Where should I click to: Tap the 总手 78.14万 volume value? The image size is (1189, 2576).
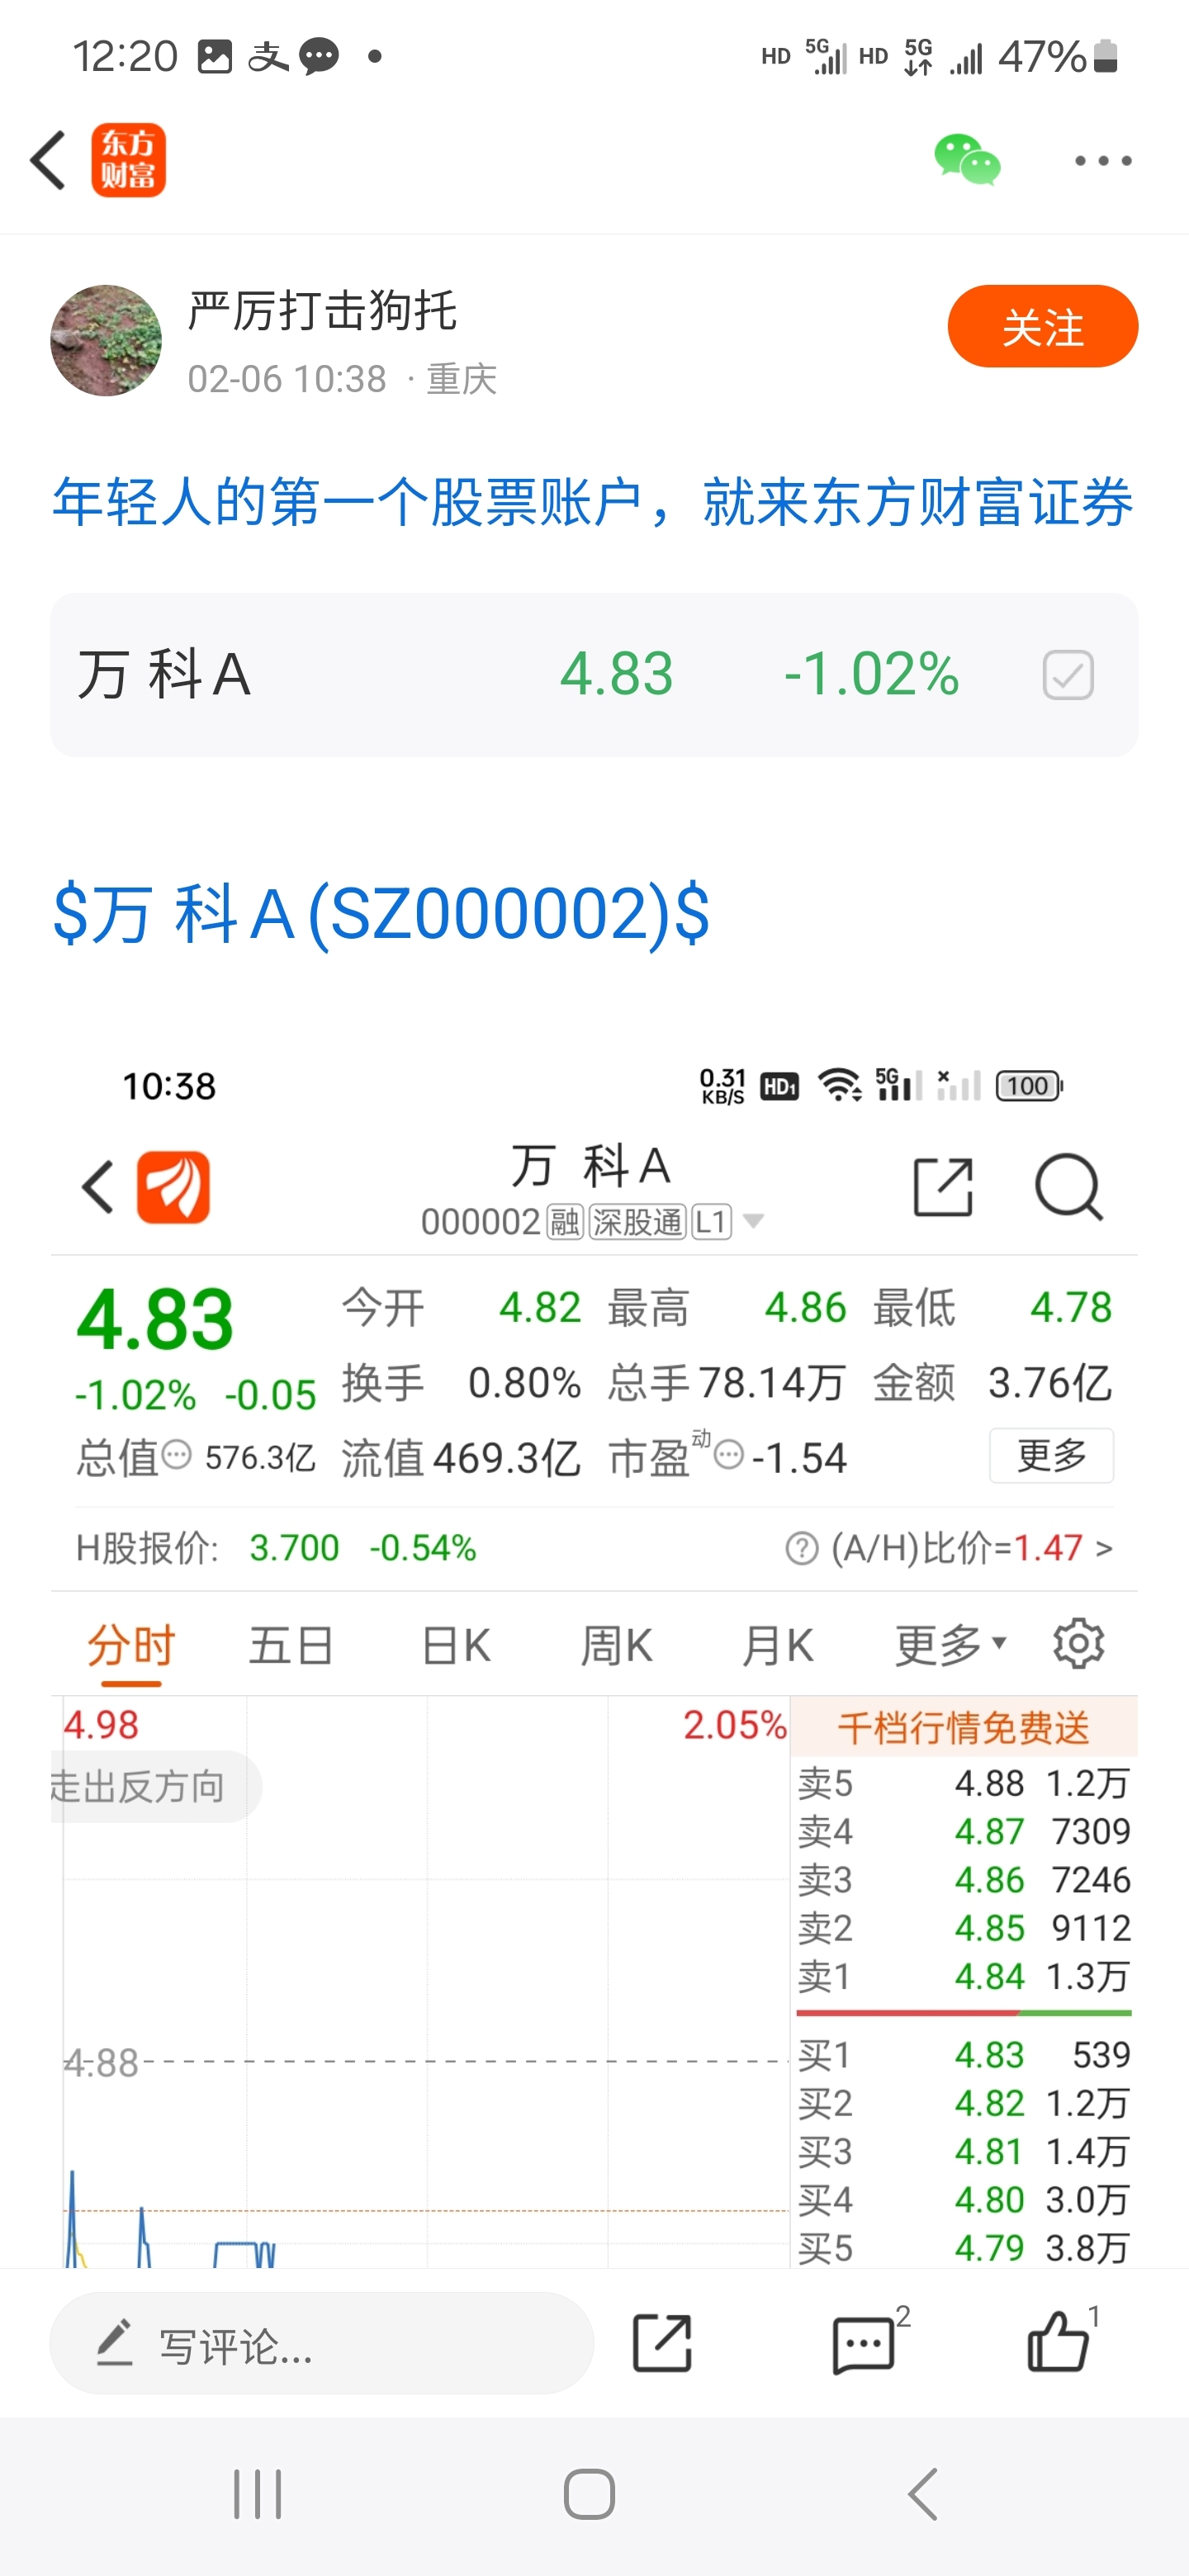pyautogui.click(x=772, y=1383)
